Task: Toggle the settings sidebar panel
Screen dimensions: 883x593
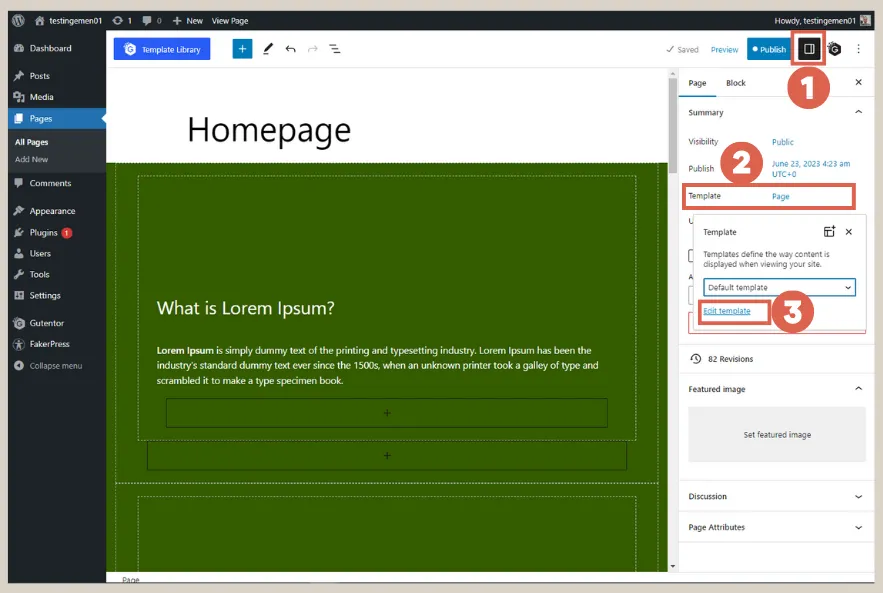Action: (808, 49)
